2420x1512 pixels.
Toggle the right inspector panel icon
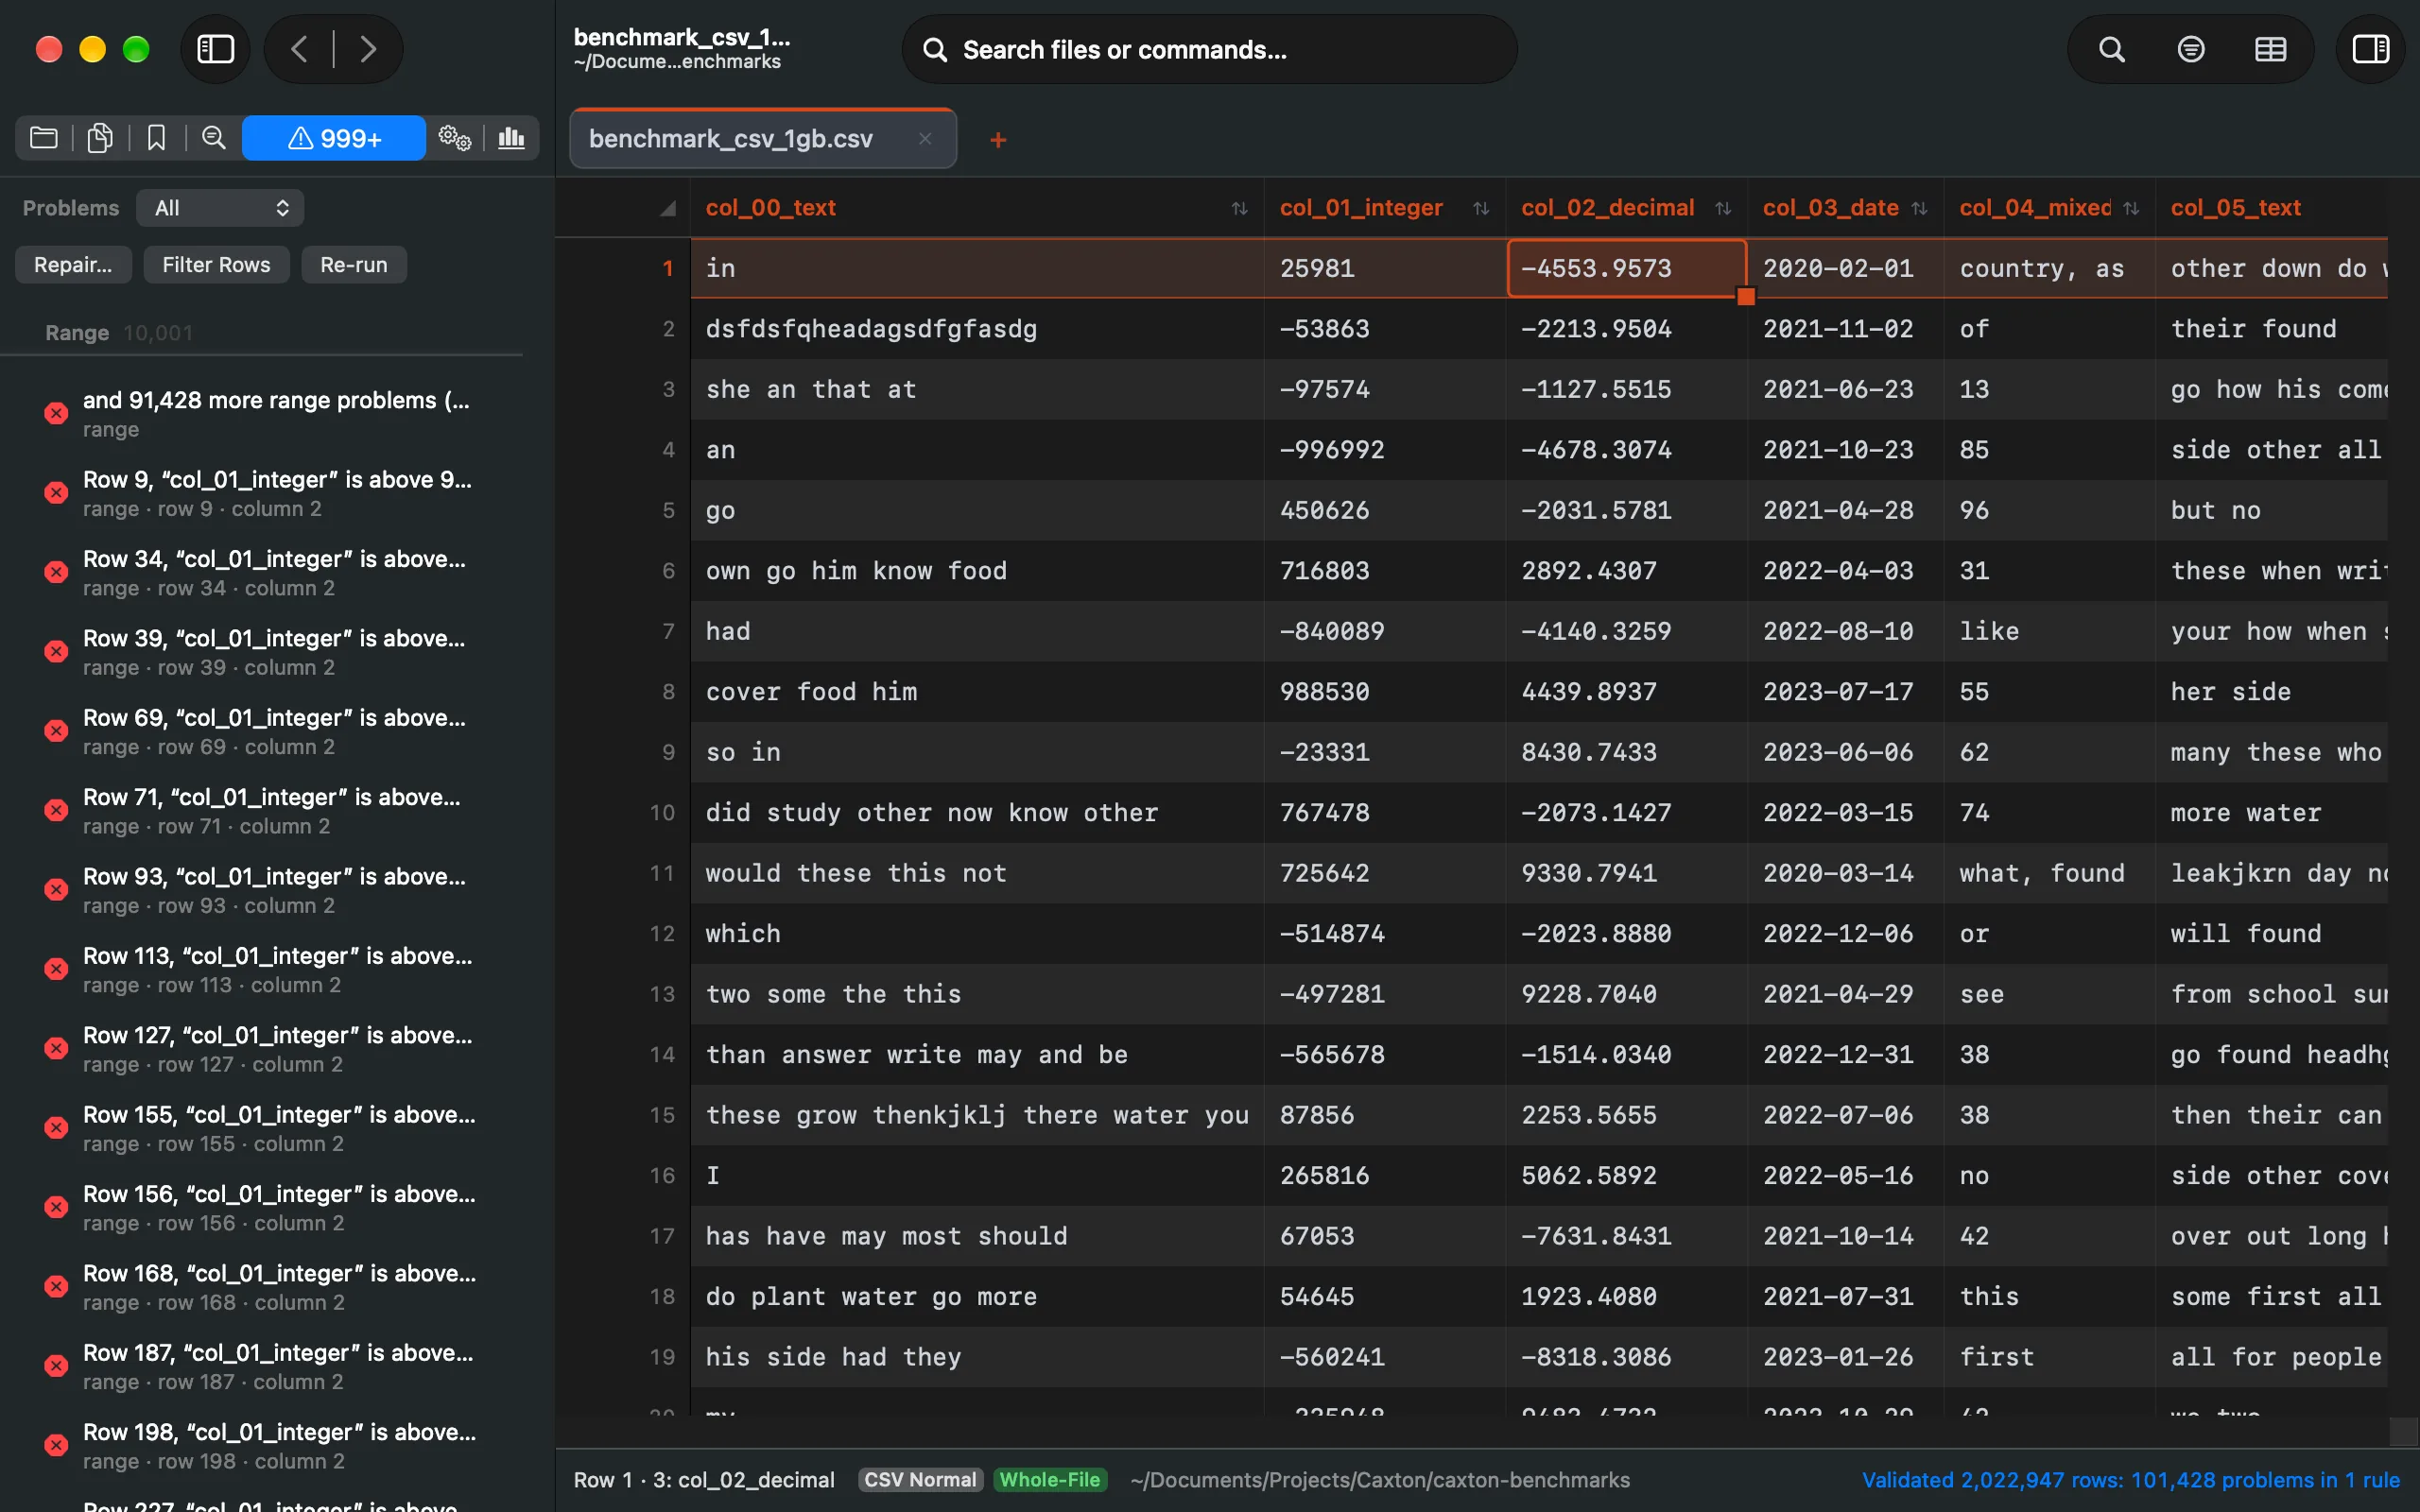[2370, 49]
